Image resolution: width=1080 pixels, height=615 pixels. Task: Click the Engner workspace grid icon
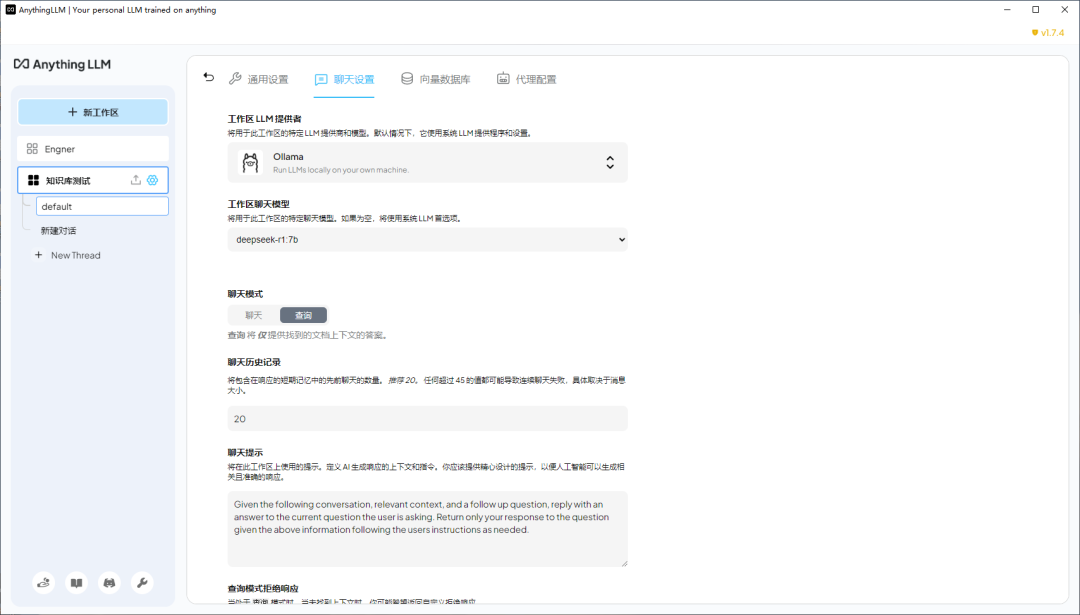click(x=32, y=149)
